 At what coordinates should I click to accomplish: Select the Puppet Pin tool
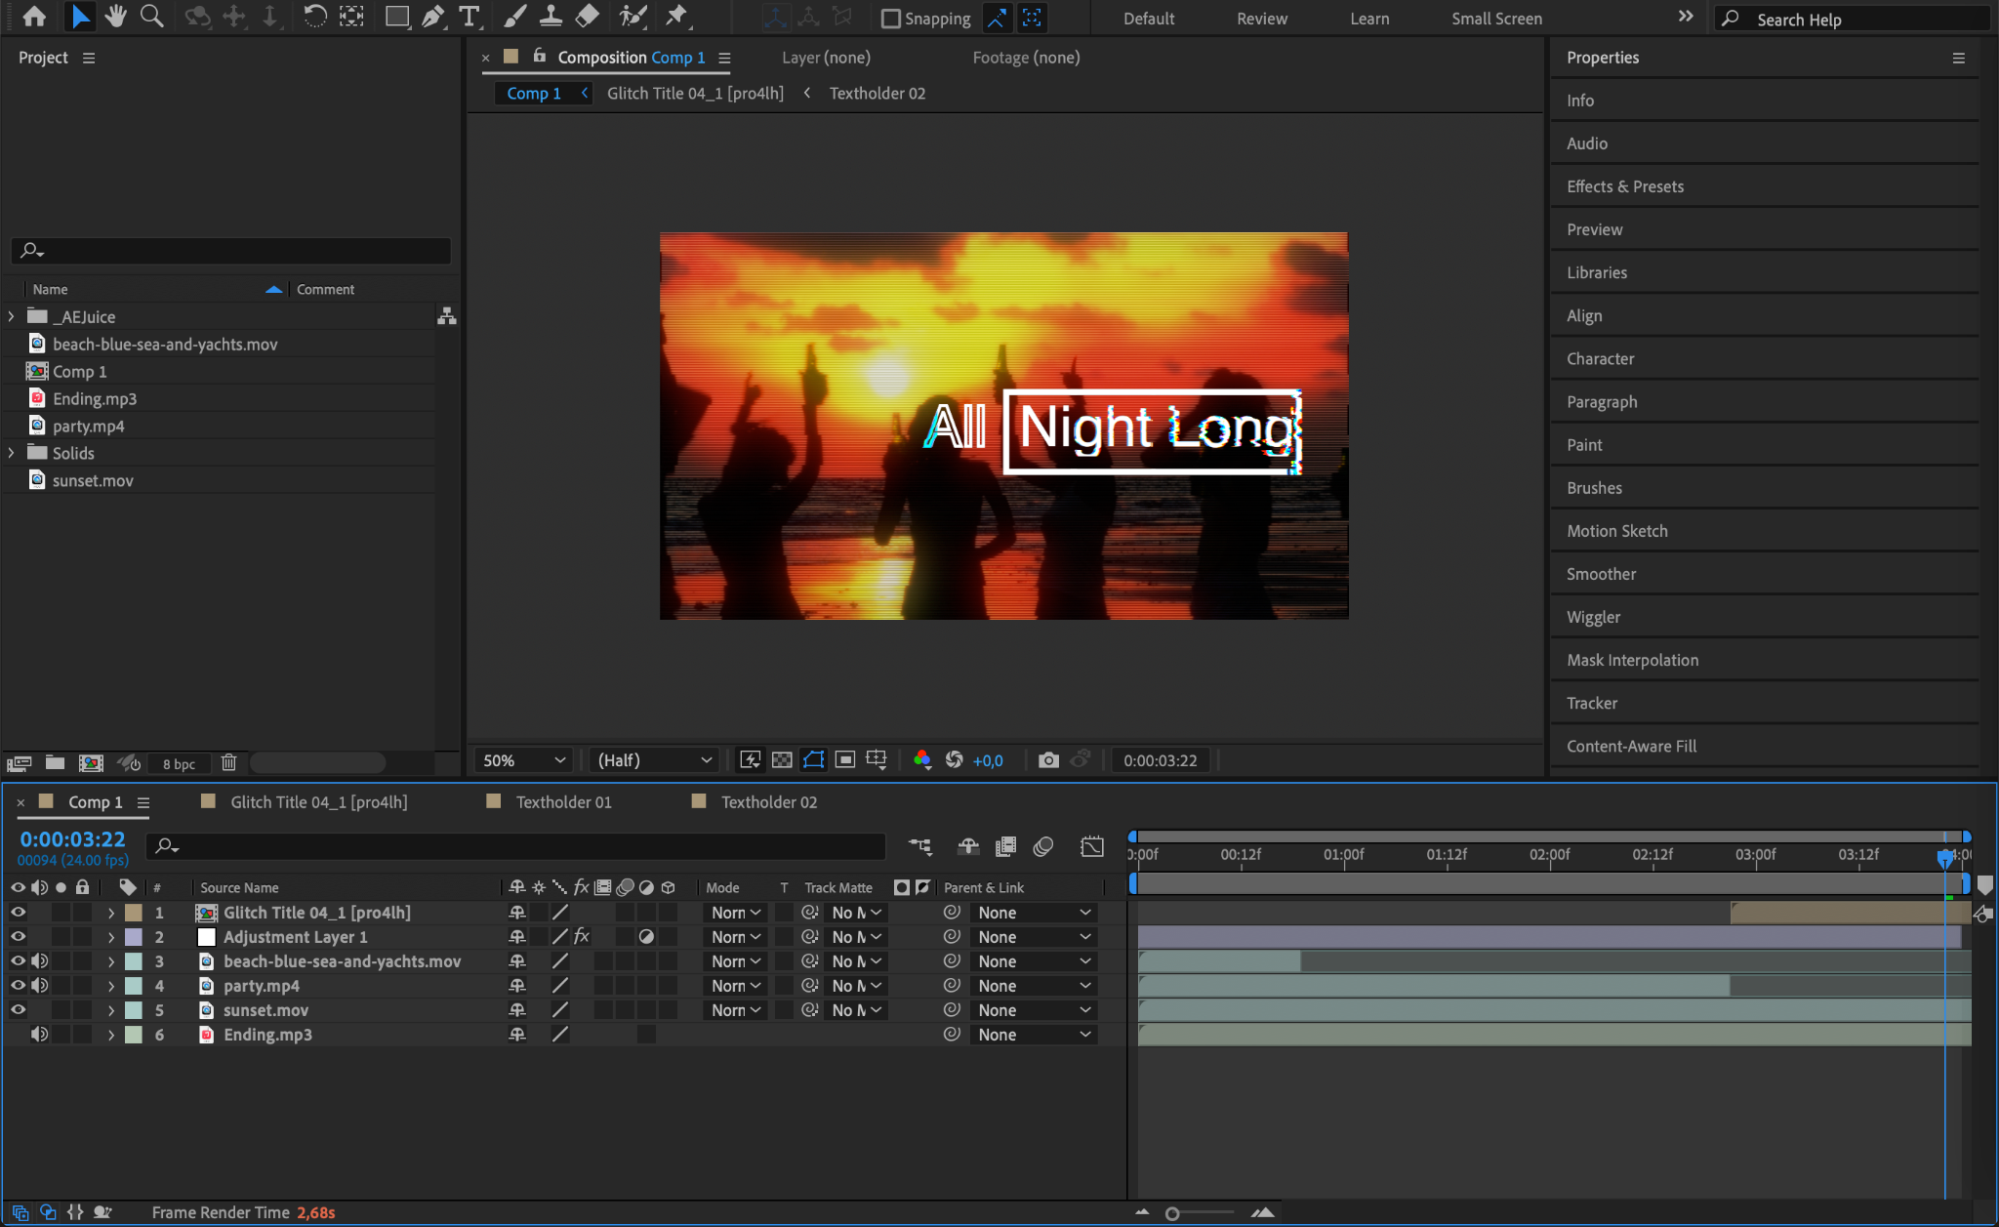[x=677, y=16]
